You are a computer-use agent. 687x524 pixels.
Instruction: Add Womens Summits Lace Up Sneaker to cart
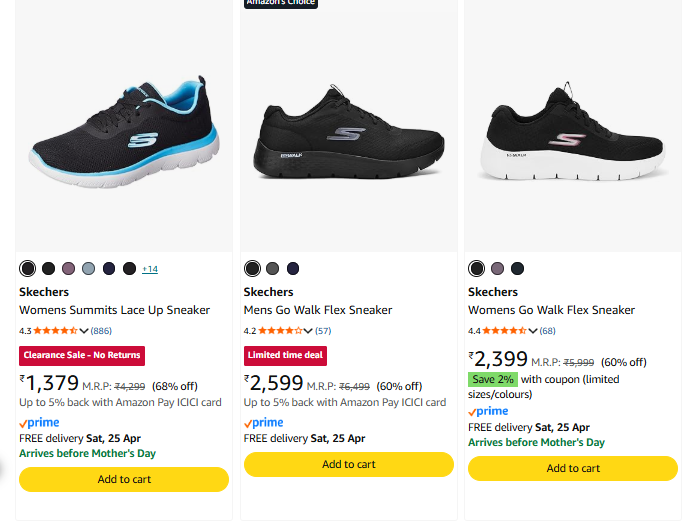click(x=124, y=479)
